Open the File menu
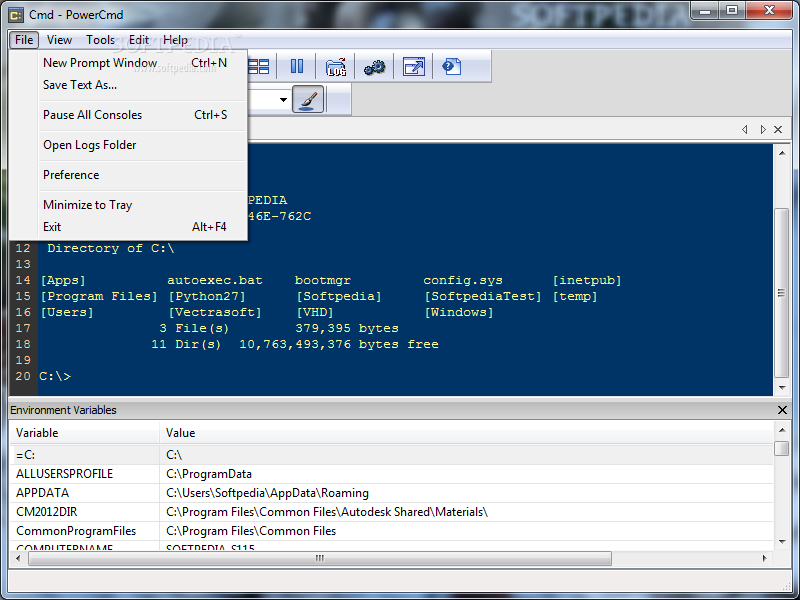This screenshot has height=600, width=800. point(24,40)
